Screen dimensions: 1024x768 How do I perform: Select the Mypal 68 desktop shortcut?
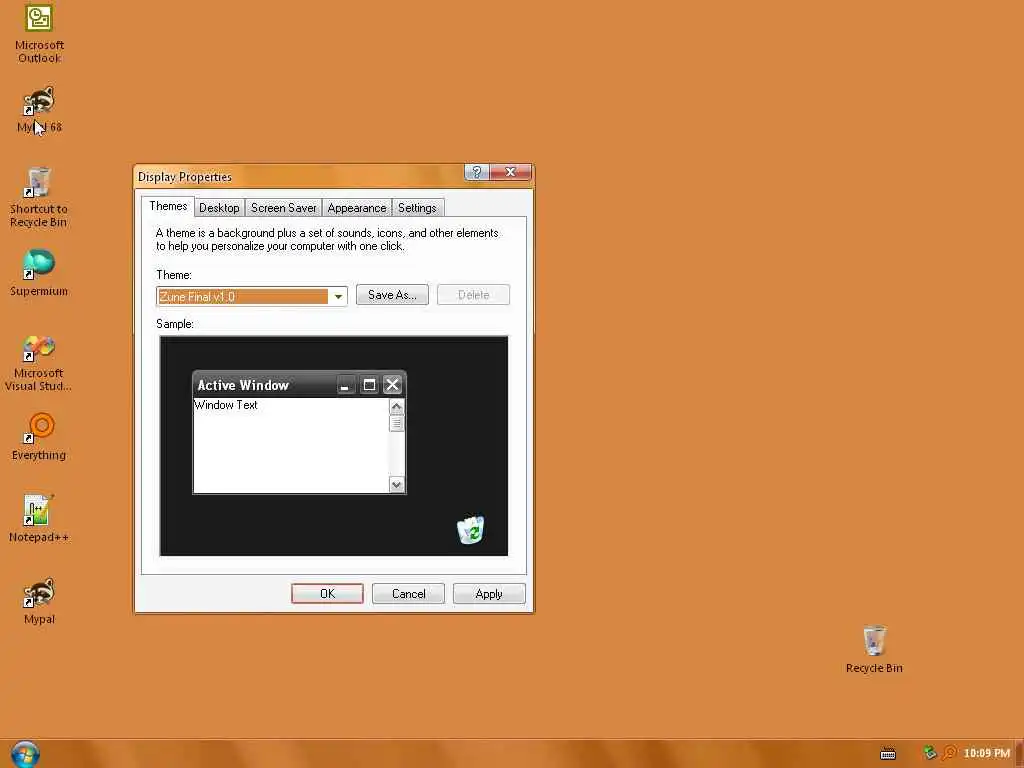pyautogui.click(x=39, y=109)
